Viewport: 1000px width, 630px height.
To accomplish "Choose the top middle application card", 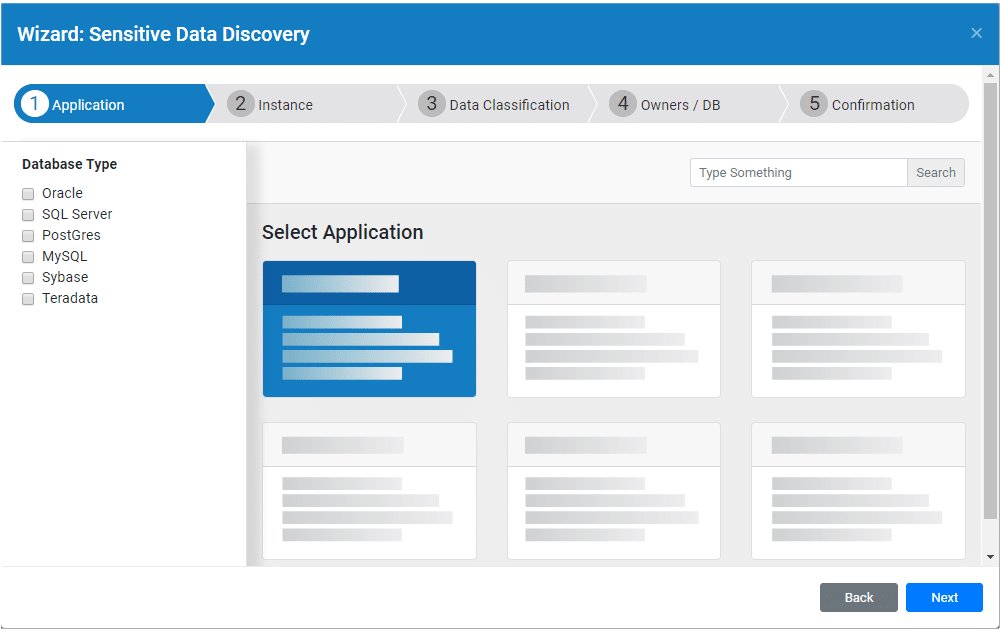I will tap(613, 329).
